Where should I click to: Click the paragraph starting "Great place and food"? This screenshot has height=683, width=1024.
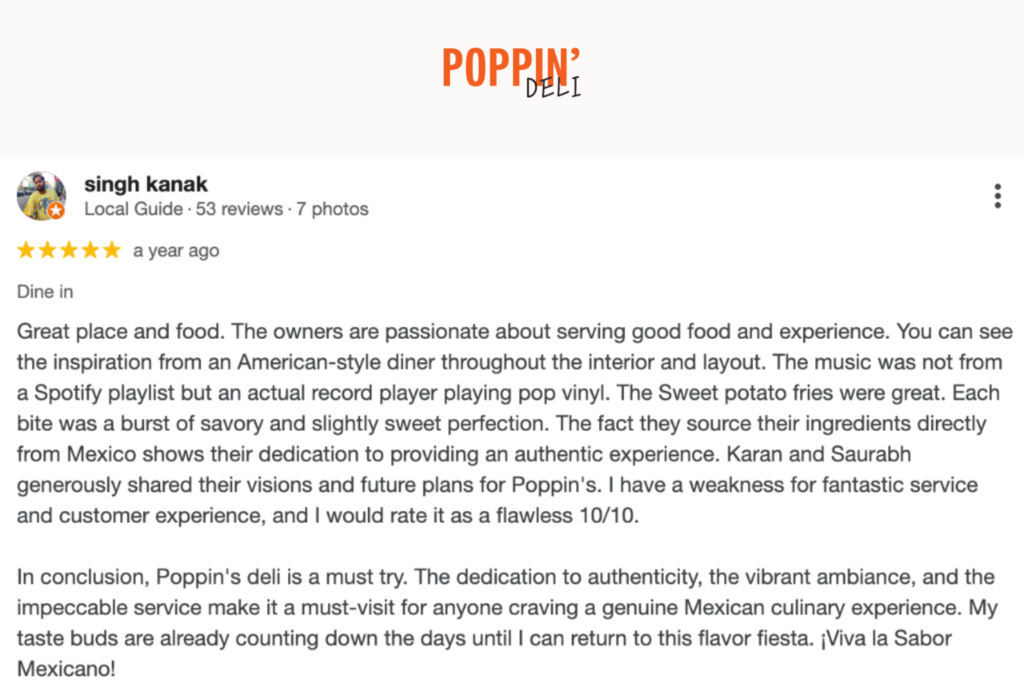(x=515, y=423)
